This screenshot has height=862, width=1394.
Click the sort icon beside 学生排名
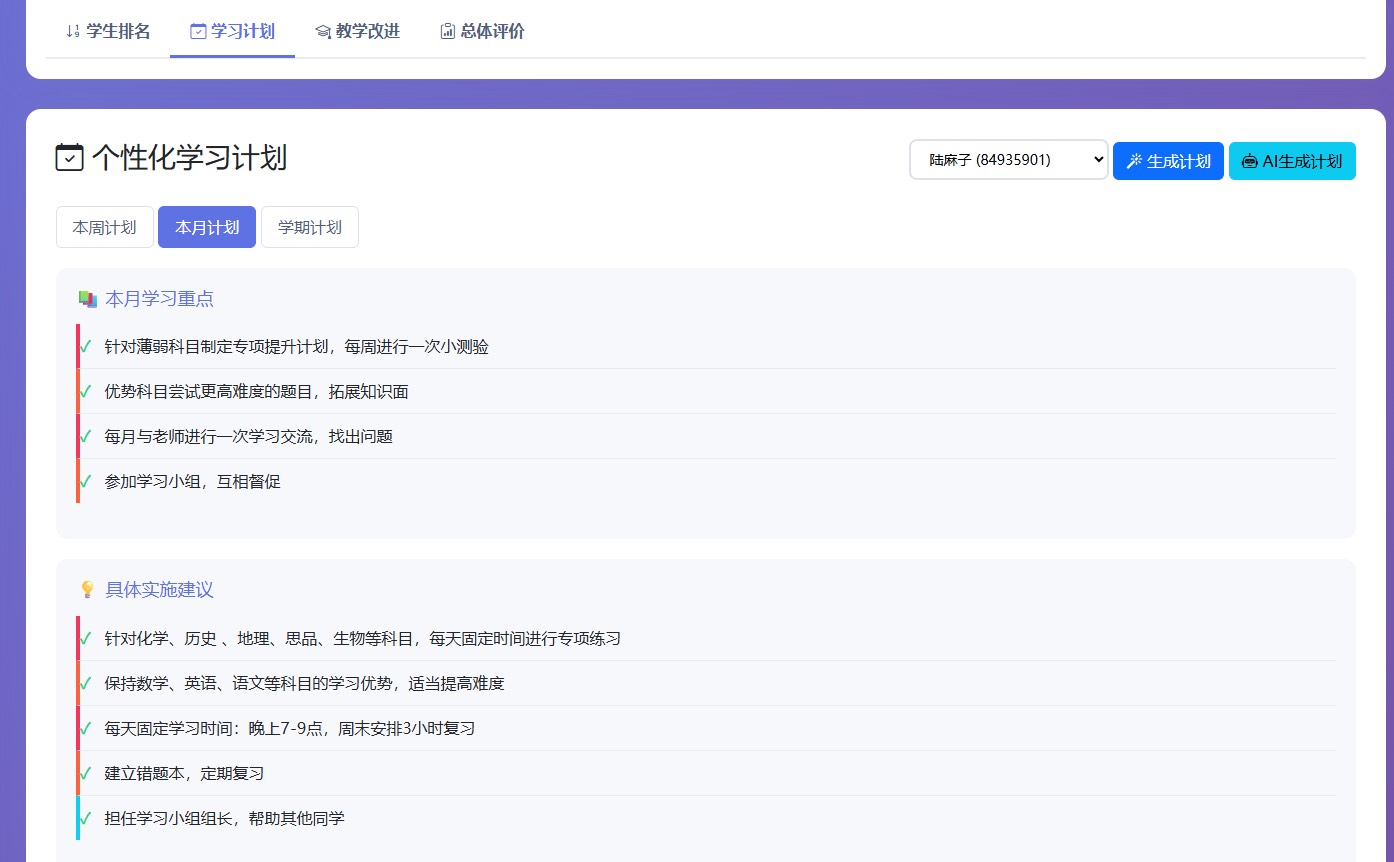pyautogui.click(x=72, y=31)
